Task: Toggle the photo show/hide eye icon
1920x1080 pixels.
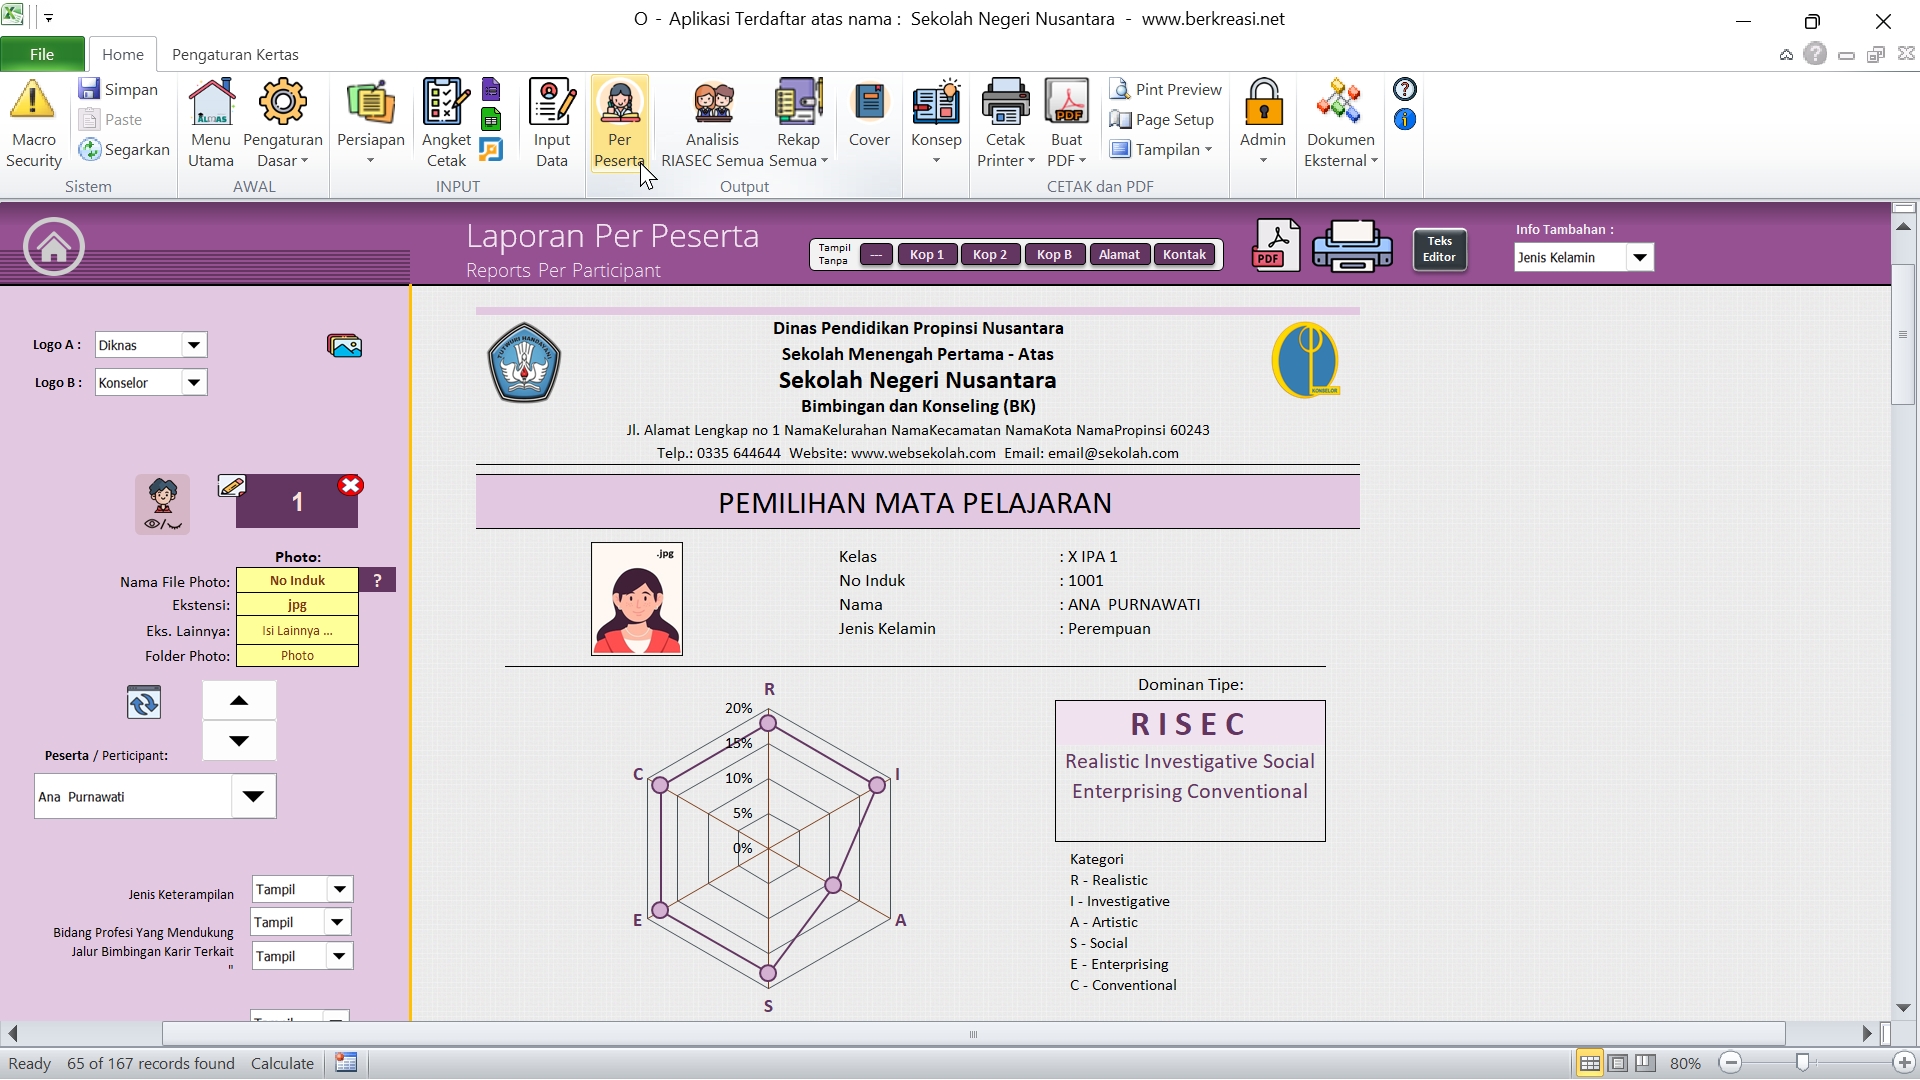Action: (x=162, y=505)
